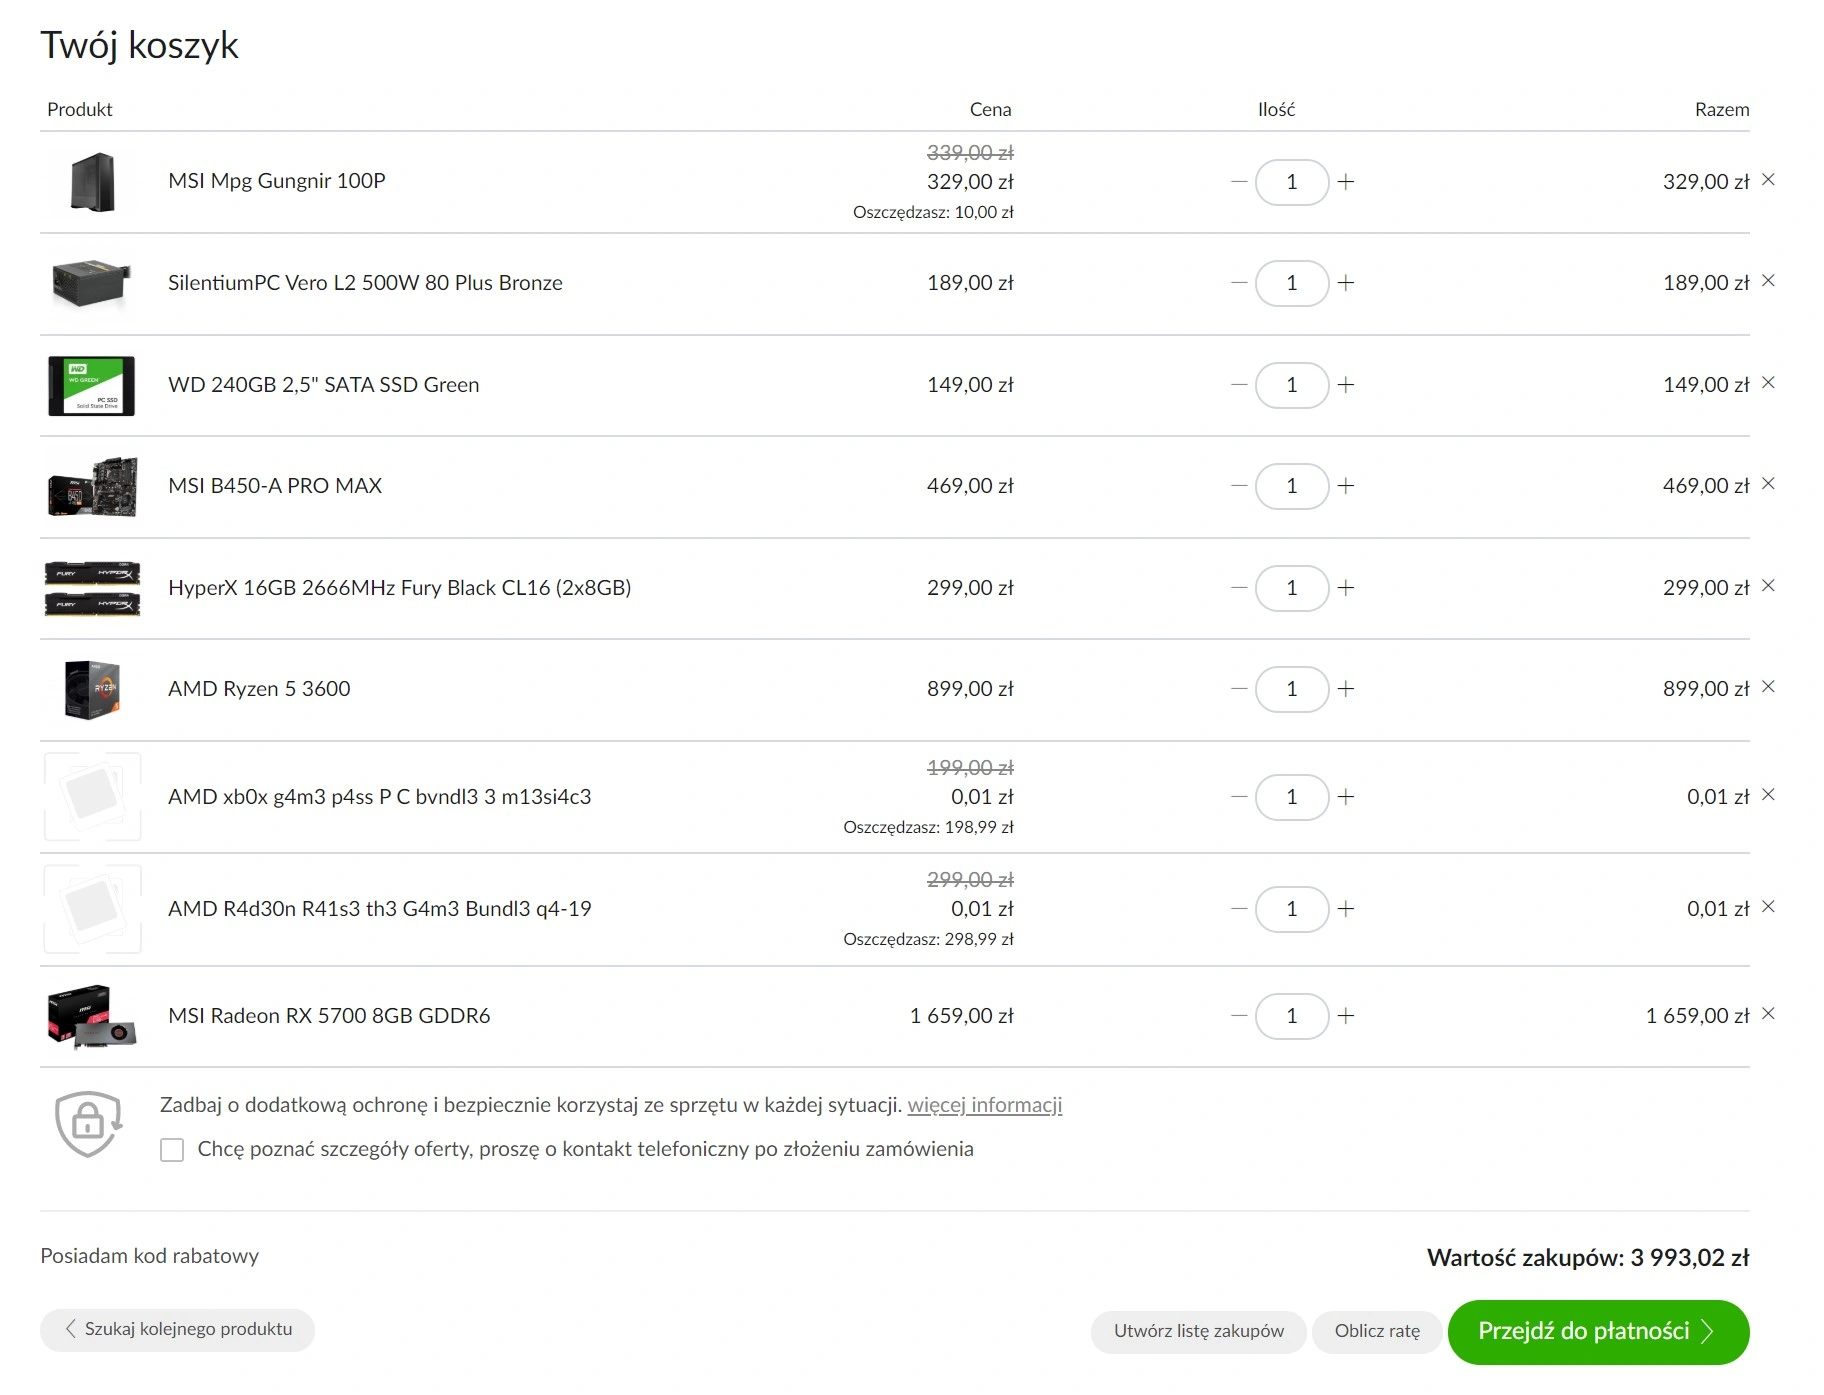Click the shield lock protection icon

coord(88,1124)
